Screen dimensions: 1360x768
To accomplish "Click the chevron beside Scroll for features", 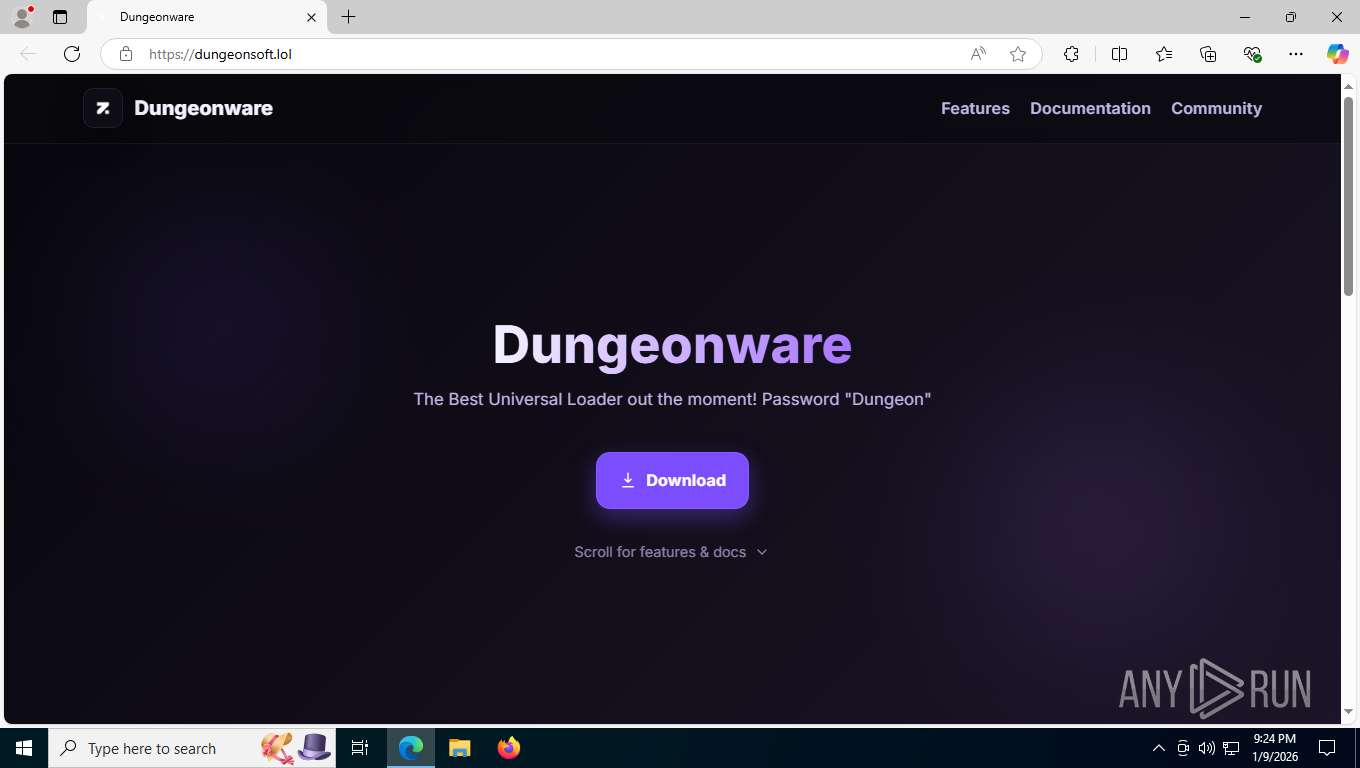I will [x=762, y=552].
